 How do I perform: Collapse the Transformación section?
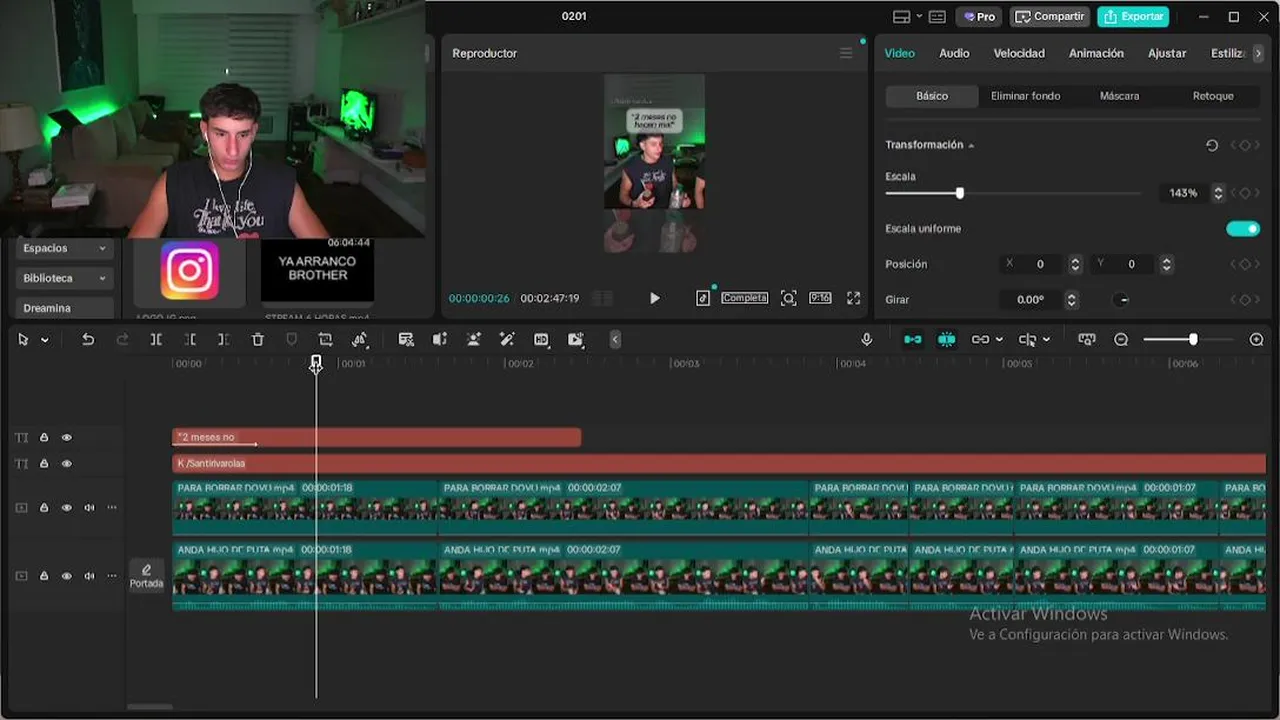971,146
